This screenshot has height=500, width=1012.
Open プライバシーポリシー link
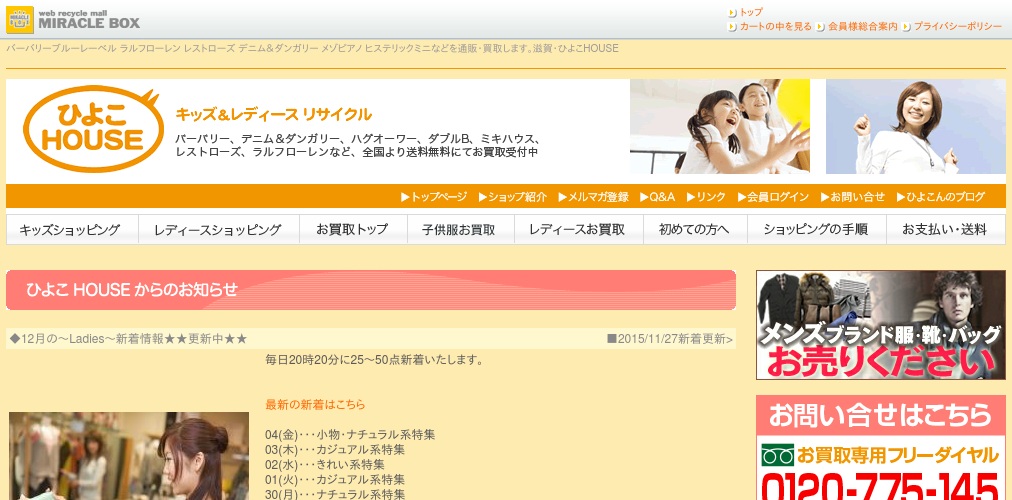(957, 27)
